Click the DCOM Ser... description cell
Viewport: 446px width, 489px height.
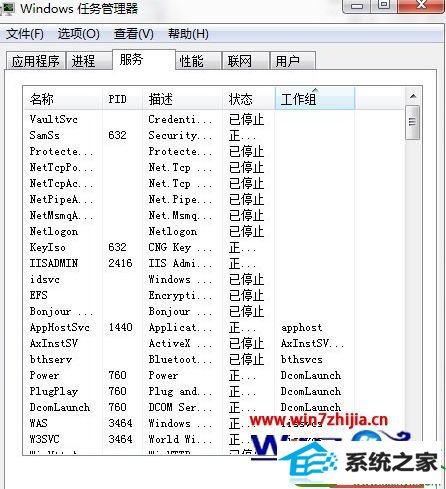coord(180,407)
